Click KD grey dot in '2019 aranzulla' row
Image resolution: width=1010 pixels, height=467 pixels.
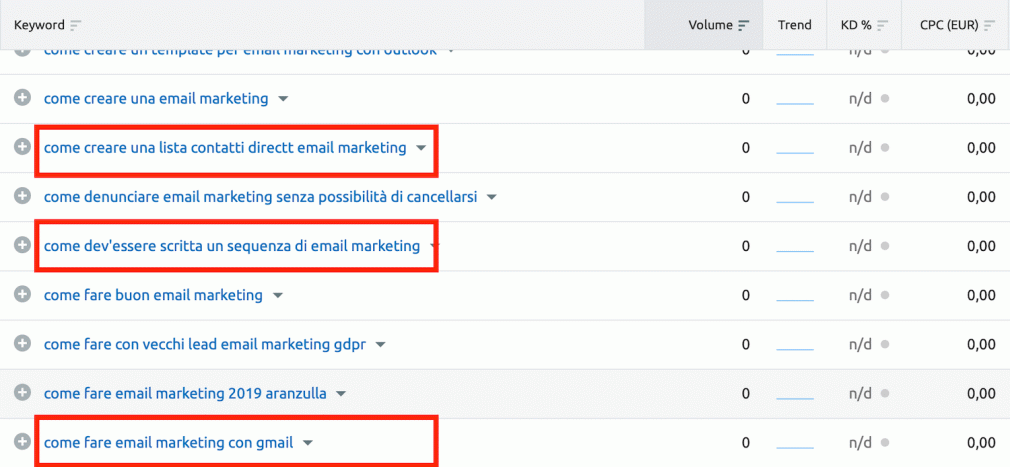(885, 394)
